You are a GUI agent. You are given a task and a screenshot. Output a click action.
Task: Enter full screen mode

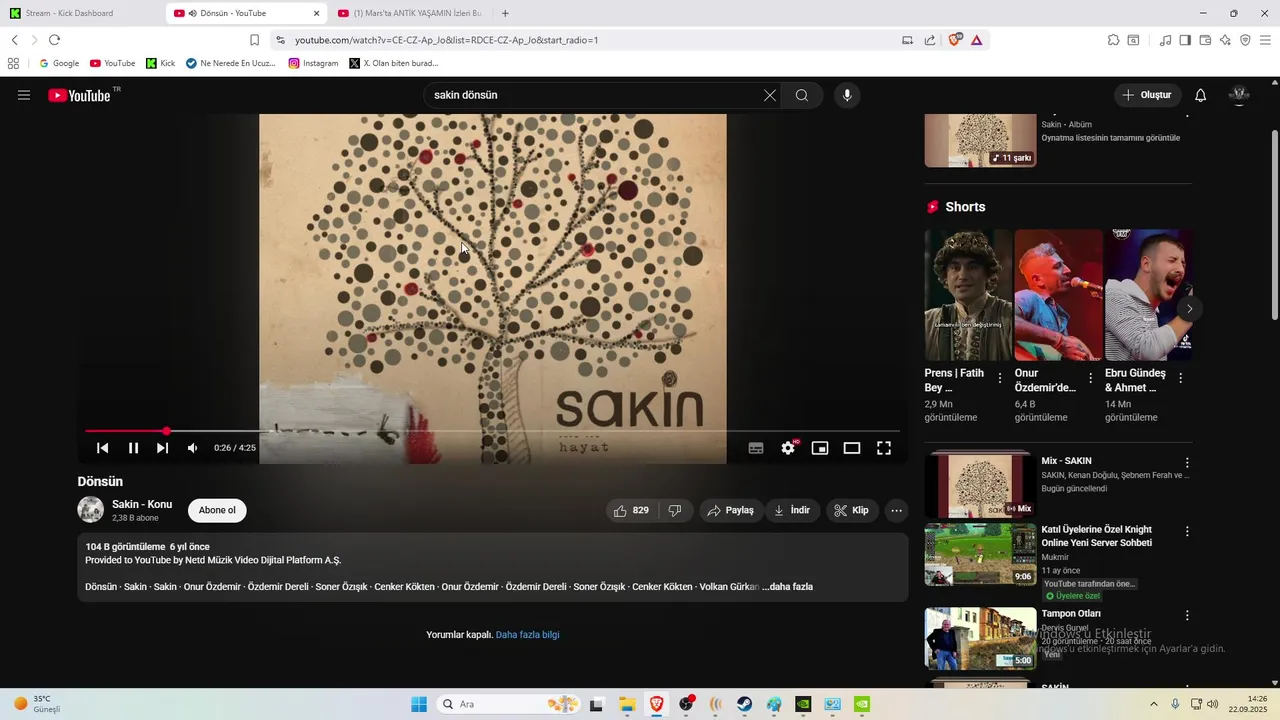884,448
